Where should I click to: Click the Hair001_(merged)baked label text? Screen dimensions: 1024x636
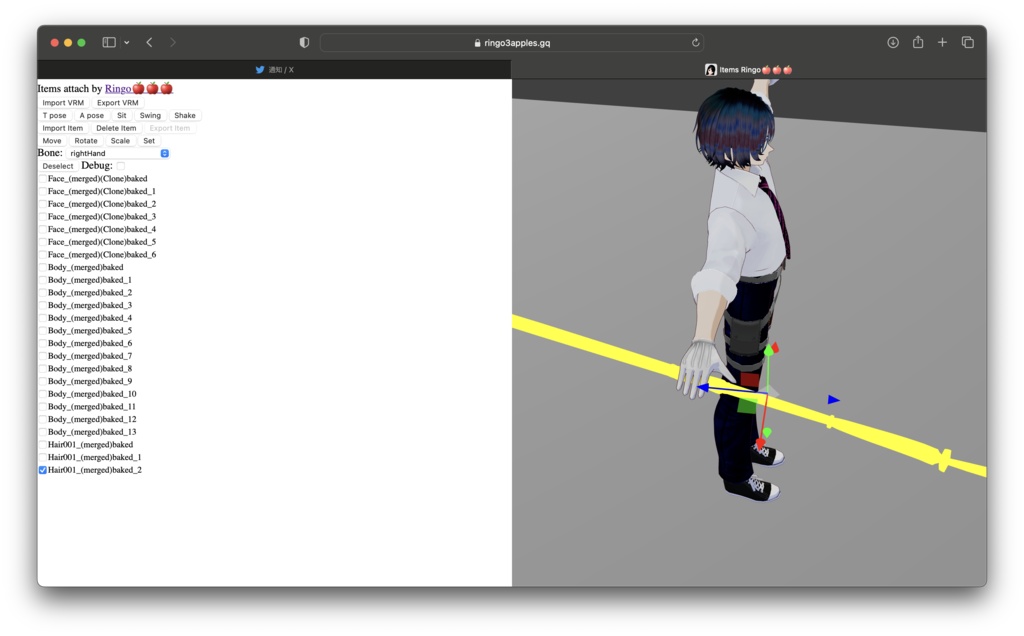[x=90, y=445]
